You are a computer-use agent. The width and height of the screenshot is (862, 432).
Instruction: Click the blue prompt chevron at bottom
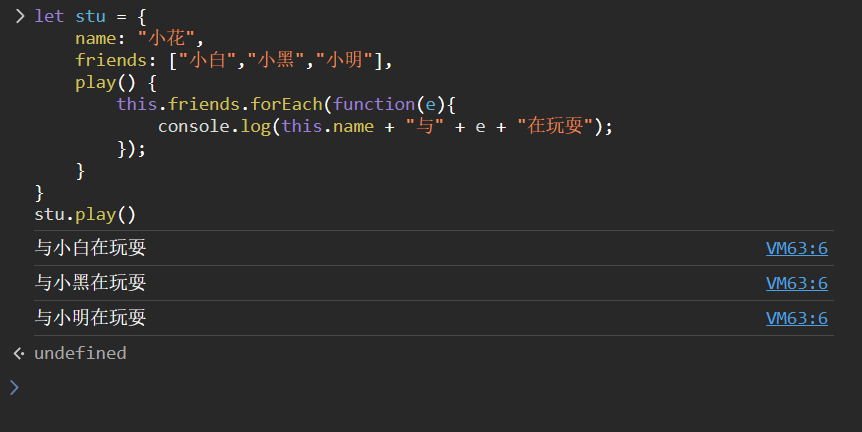click(14, 387)
